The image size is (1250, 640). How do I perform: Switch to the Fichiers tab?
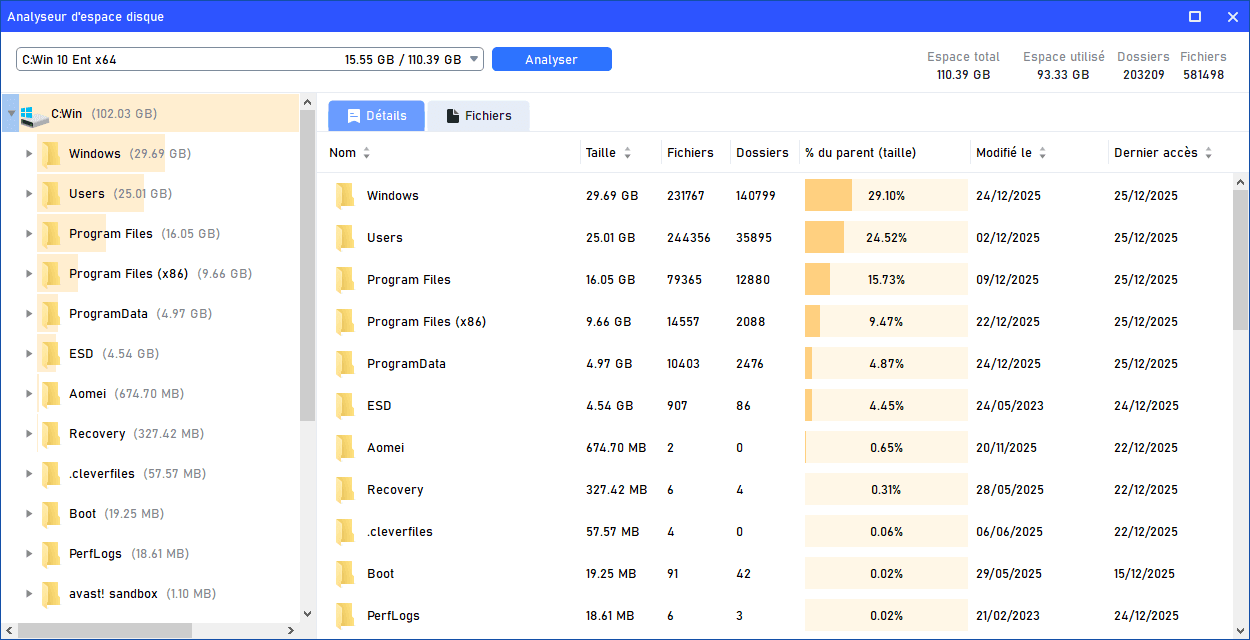(478, 116)
